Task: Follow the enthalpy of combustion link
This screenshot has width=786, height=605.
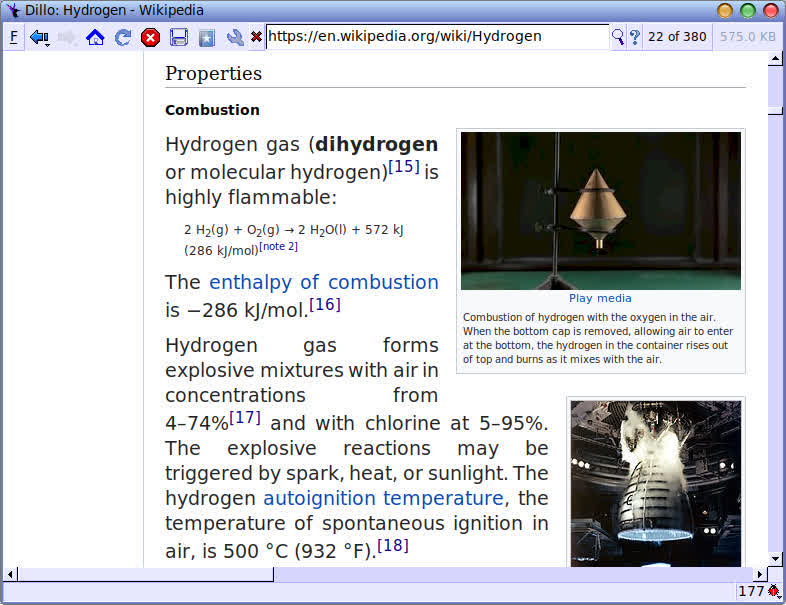Action: click(324, 282)
